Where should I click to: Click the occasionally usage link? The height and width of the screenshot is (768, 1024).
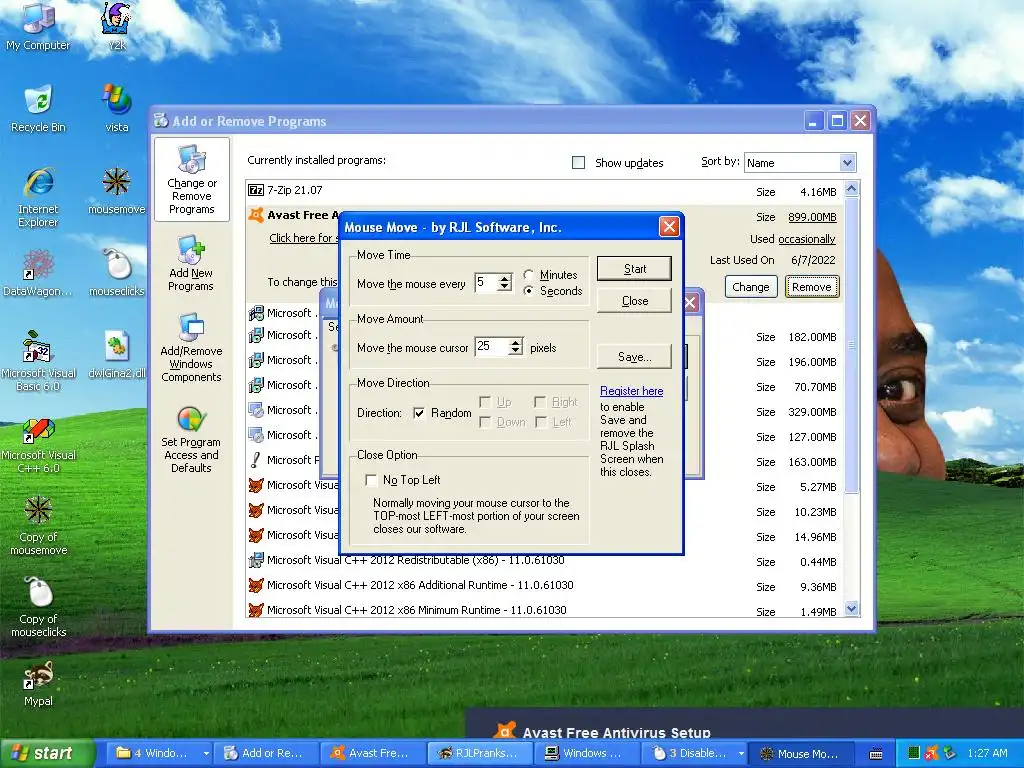807,239
